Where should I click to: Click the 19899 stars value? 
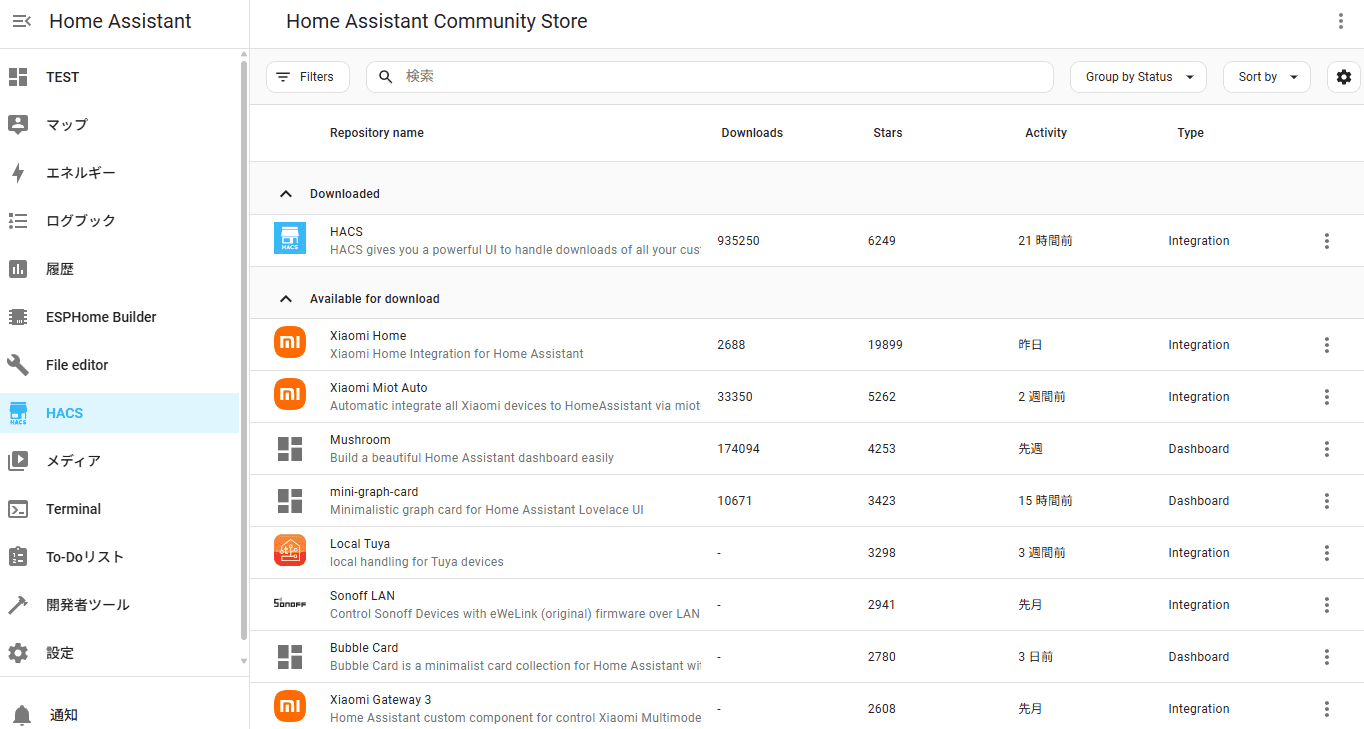coord(885,345)
